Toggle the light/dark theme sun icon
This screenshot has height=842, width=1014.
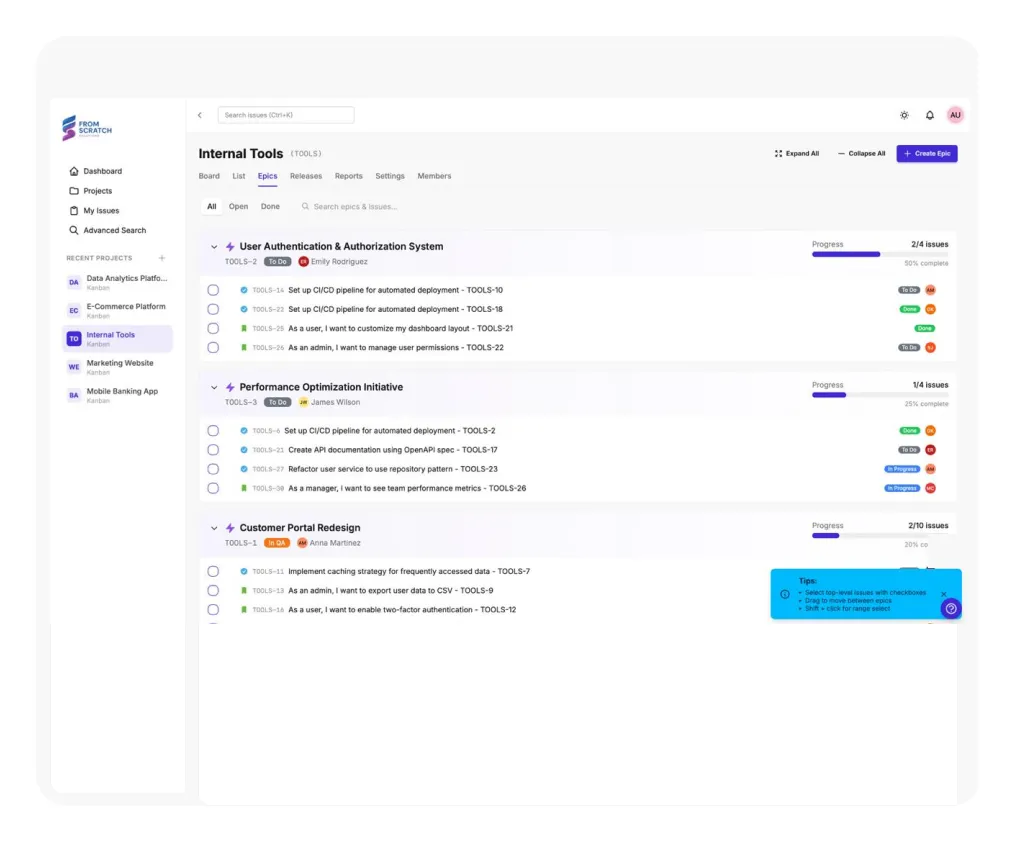904,115
